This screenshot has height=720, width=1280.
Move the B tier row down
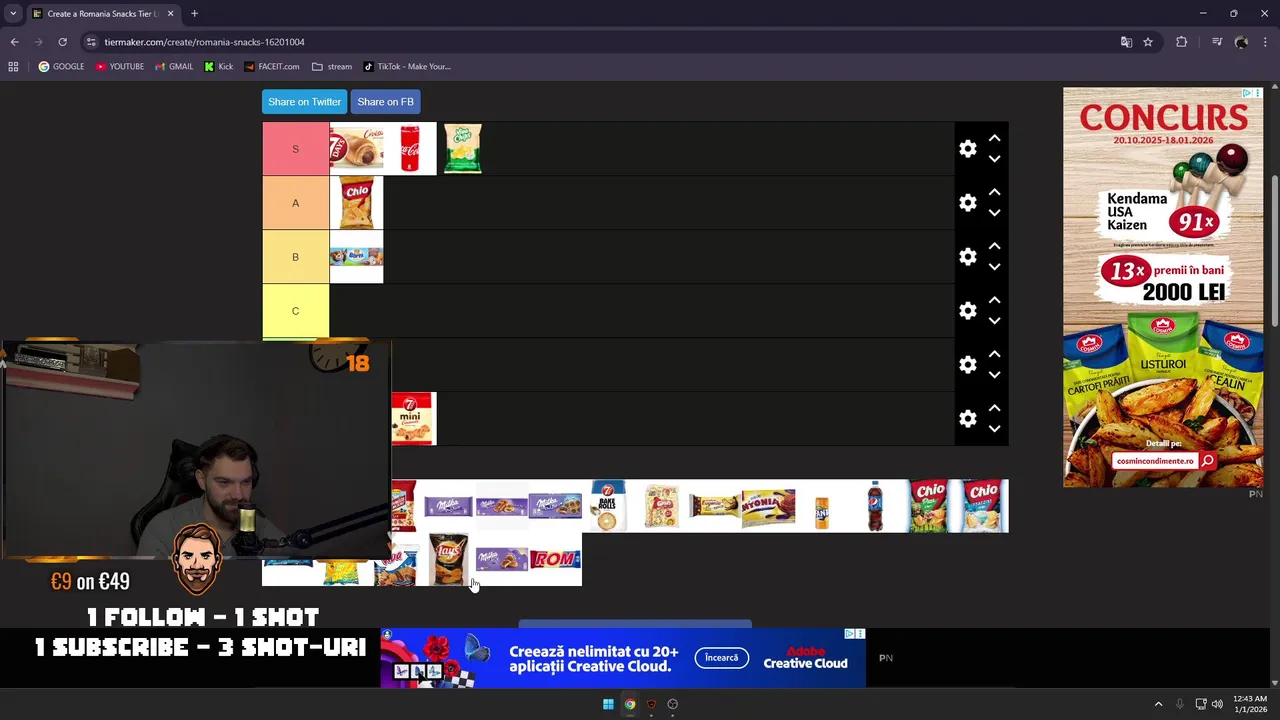click(994, 267)
